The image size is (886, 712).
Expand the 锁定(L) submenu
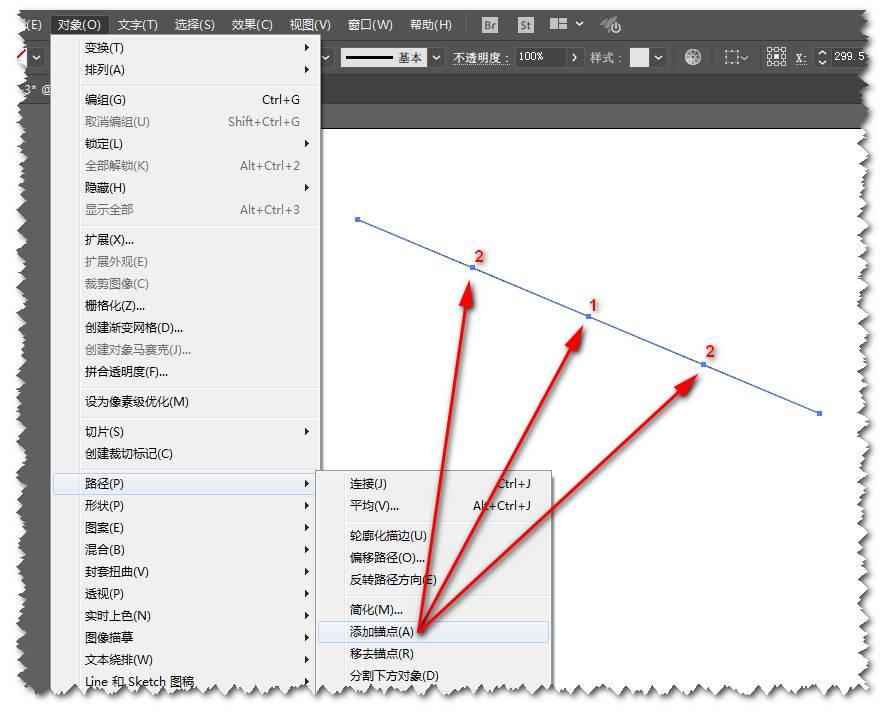[186, 144]
